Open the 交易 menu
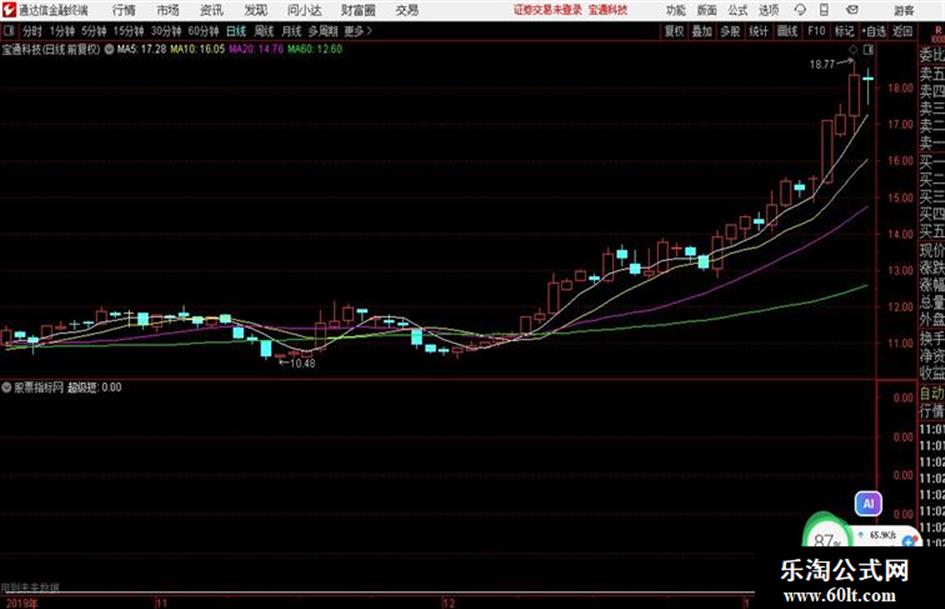This screenshot has width=945, height=609. click(x=407, y=10)
